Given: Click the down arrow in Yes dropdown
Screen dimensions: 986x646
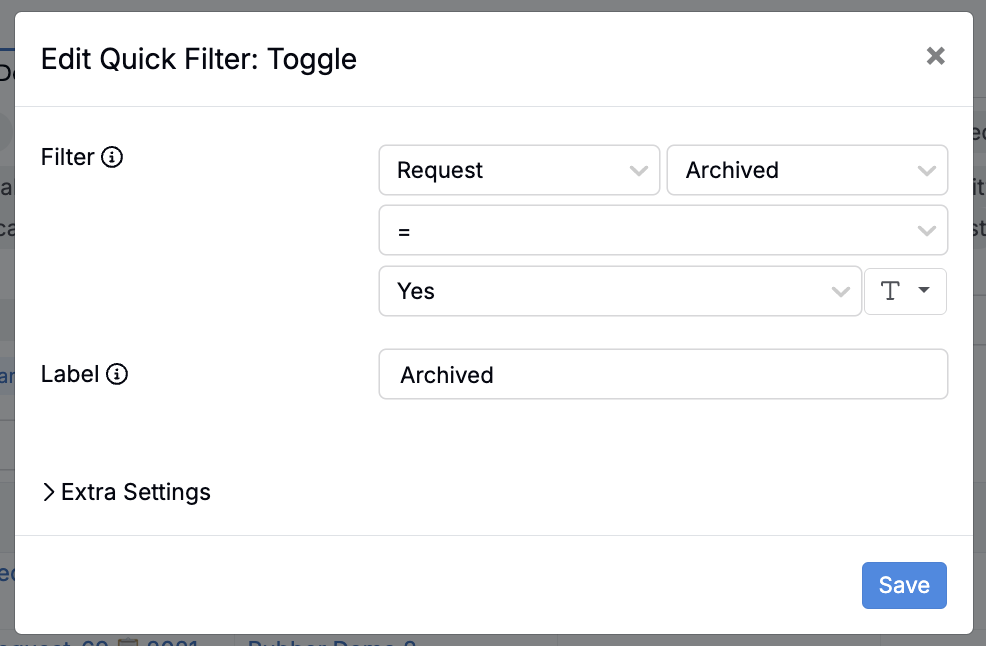Looking at the screenshot, I should [840, 291].
